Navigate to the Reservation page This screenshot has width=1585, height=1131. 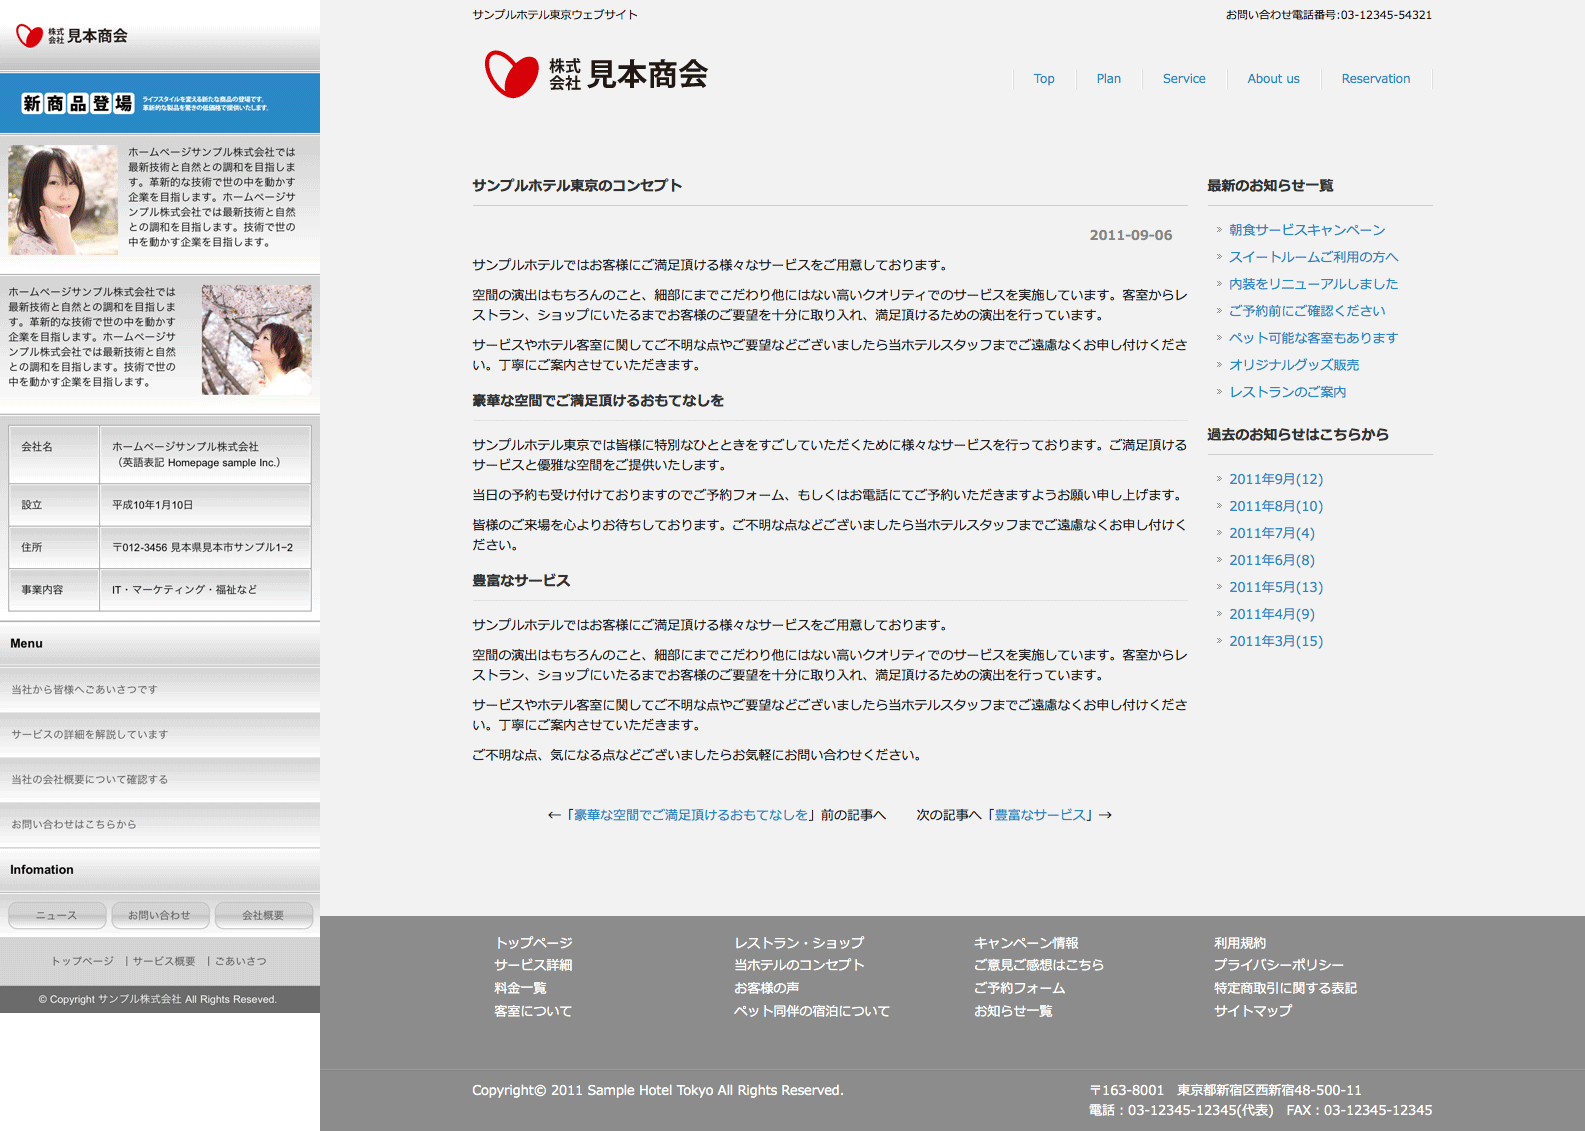pos(1375,79)
